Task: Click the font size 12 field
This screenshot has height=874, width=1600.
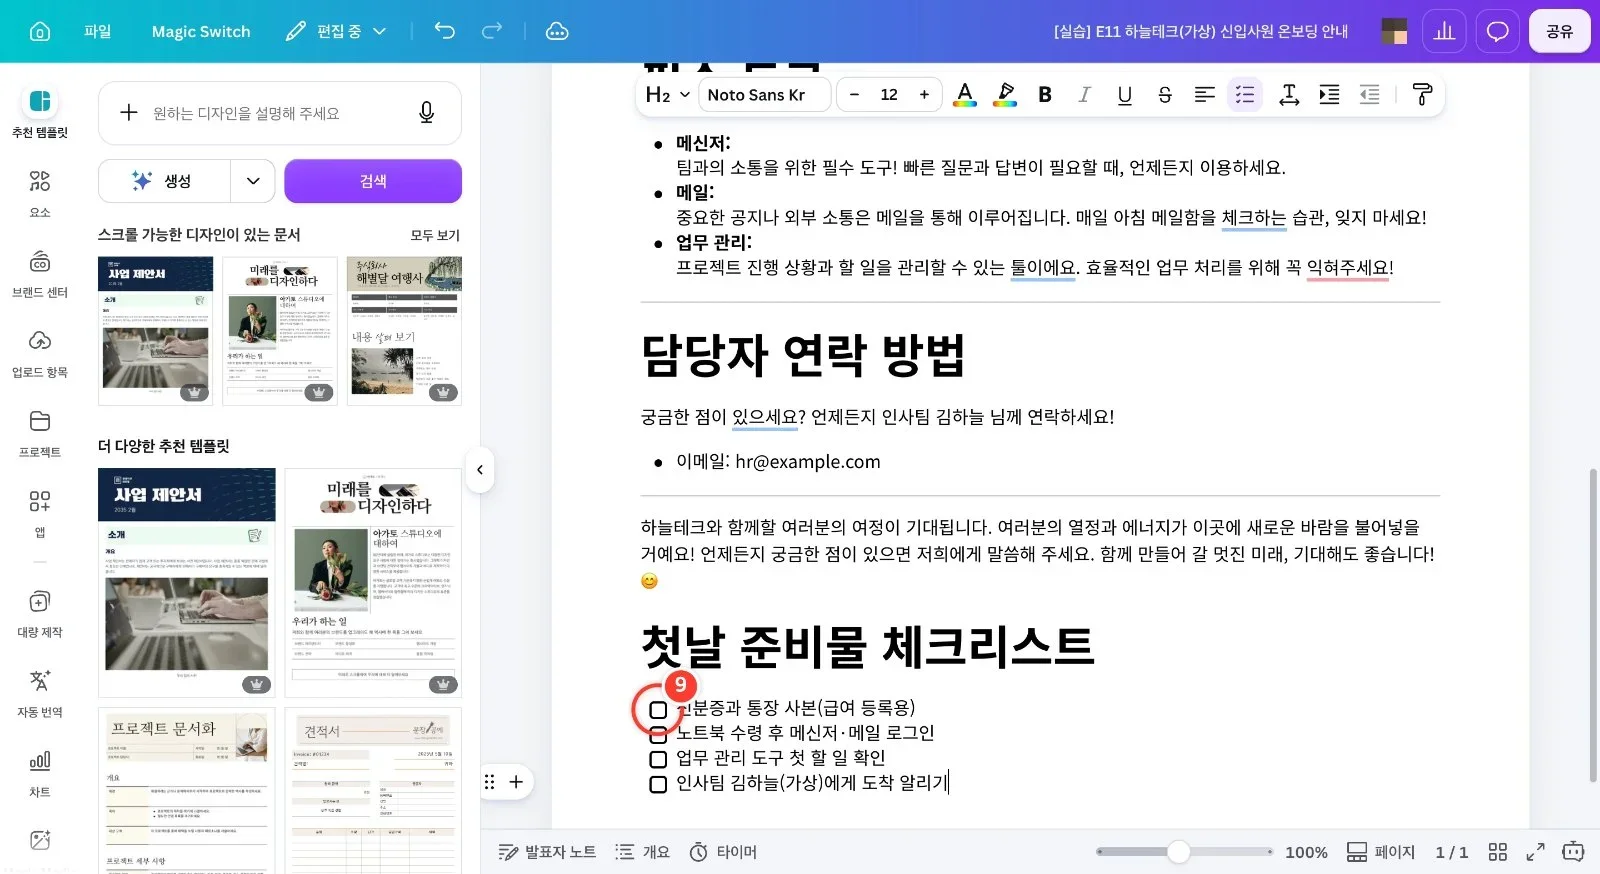Action: coord(889,95)
